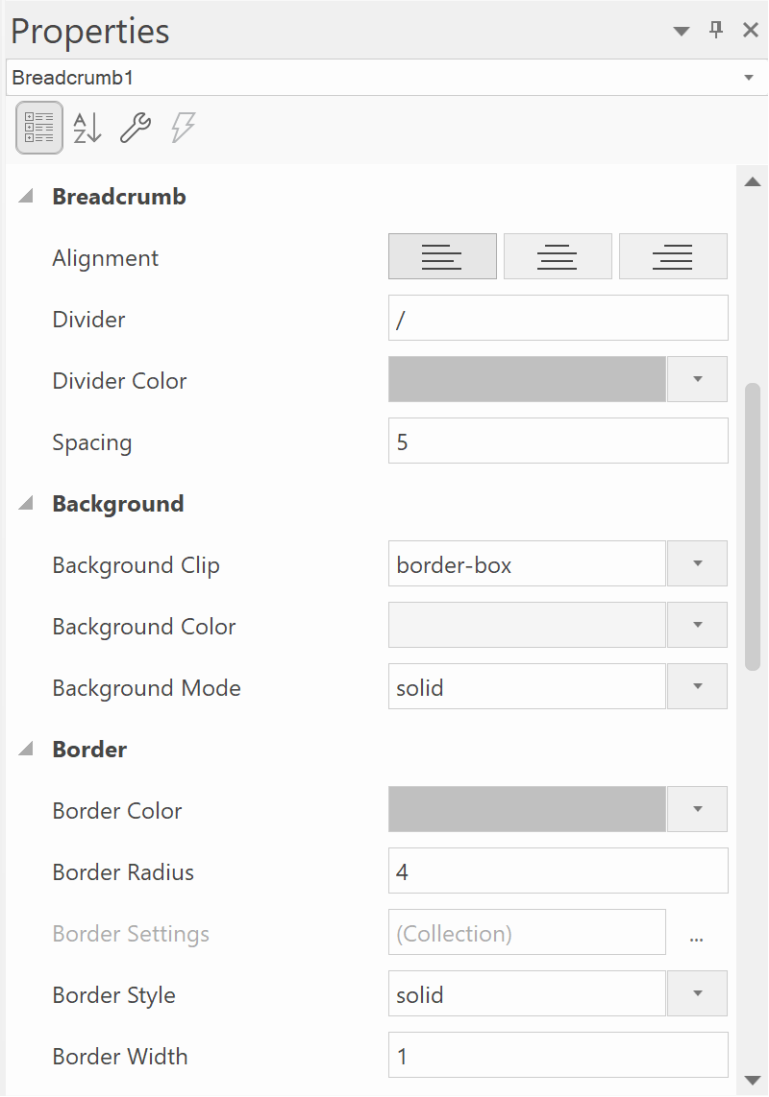Click the scroll down arrow of the property list
Image resolution: width=769 pixels, height=1097 pixels.
(x=753, y=1080)
